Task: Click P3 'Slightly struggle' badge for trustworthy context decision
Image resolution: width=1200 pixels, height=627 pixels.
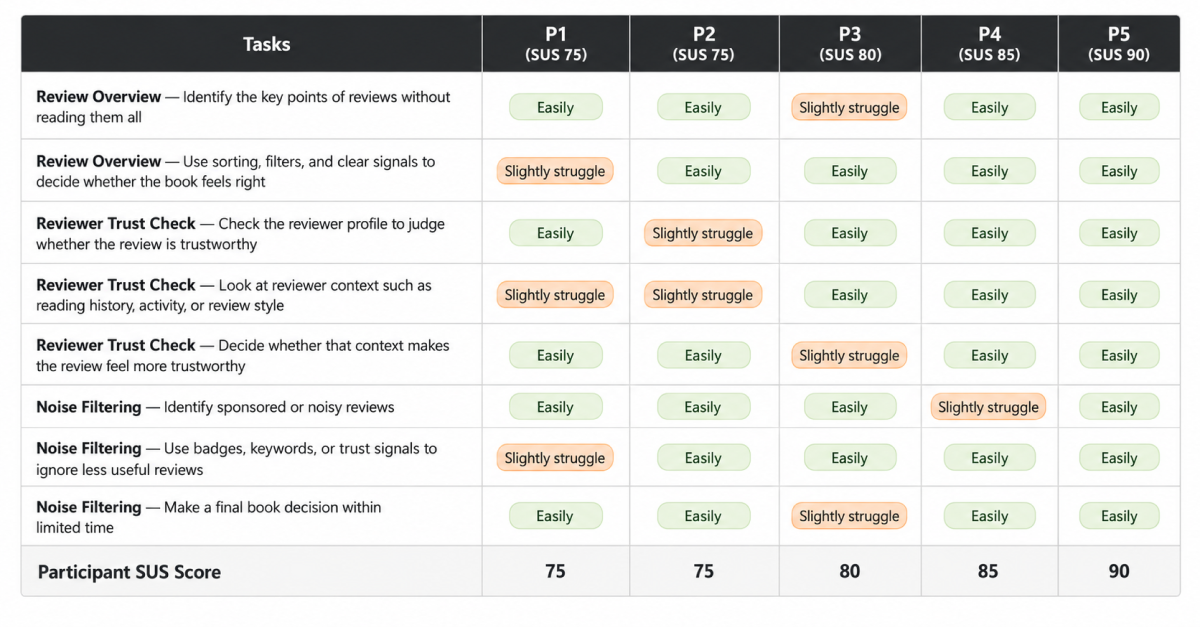Action: point(849,355)
